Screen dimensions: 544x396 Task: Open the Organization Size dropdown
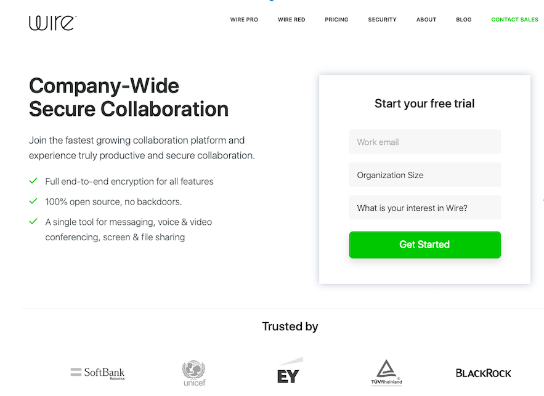(425, 175)
